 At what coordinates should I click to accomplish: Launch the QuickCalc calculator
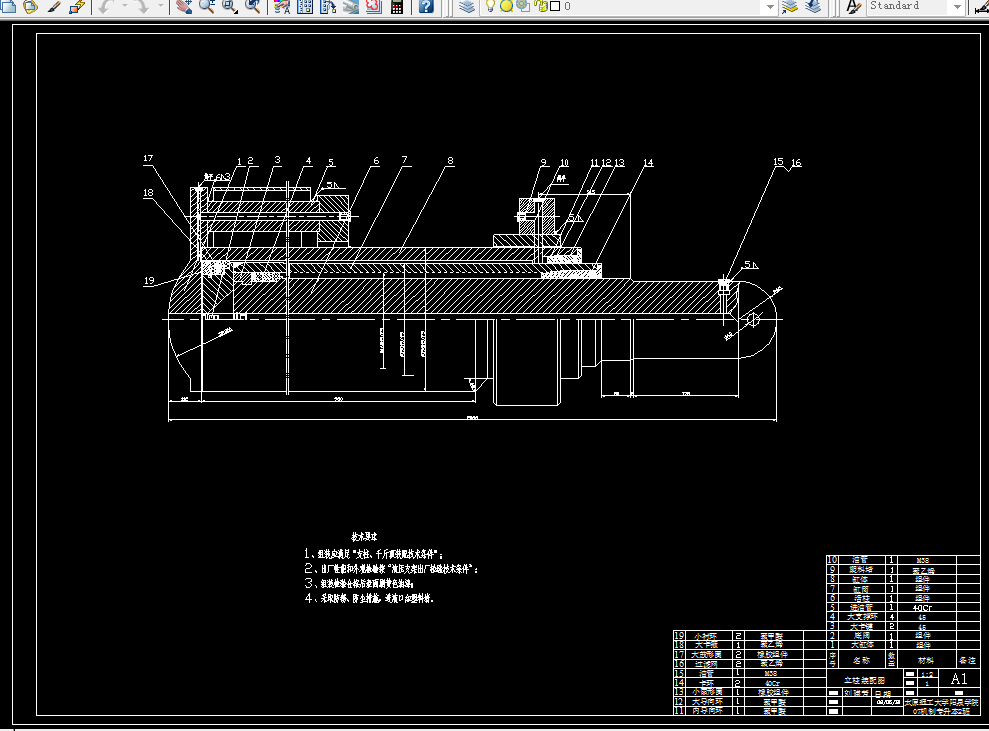pos(397,6)
